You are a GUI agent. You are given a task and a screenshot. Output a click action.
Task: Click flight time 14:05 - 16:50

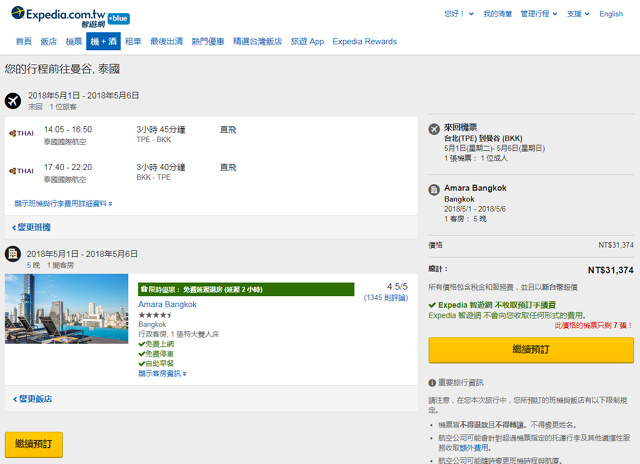tap(68, 129)
